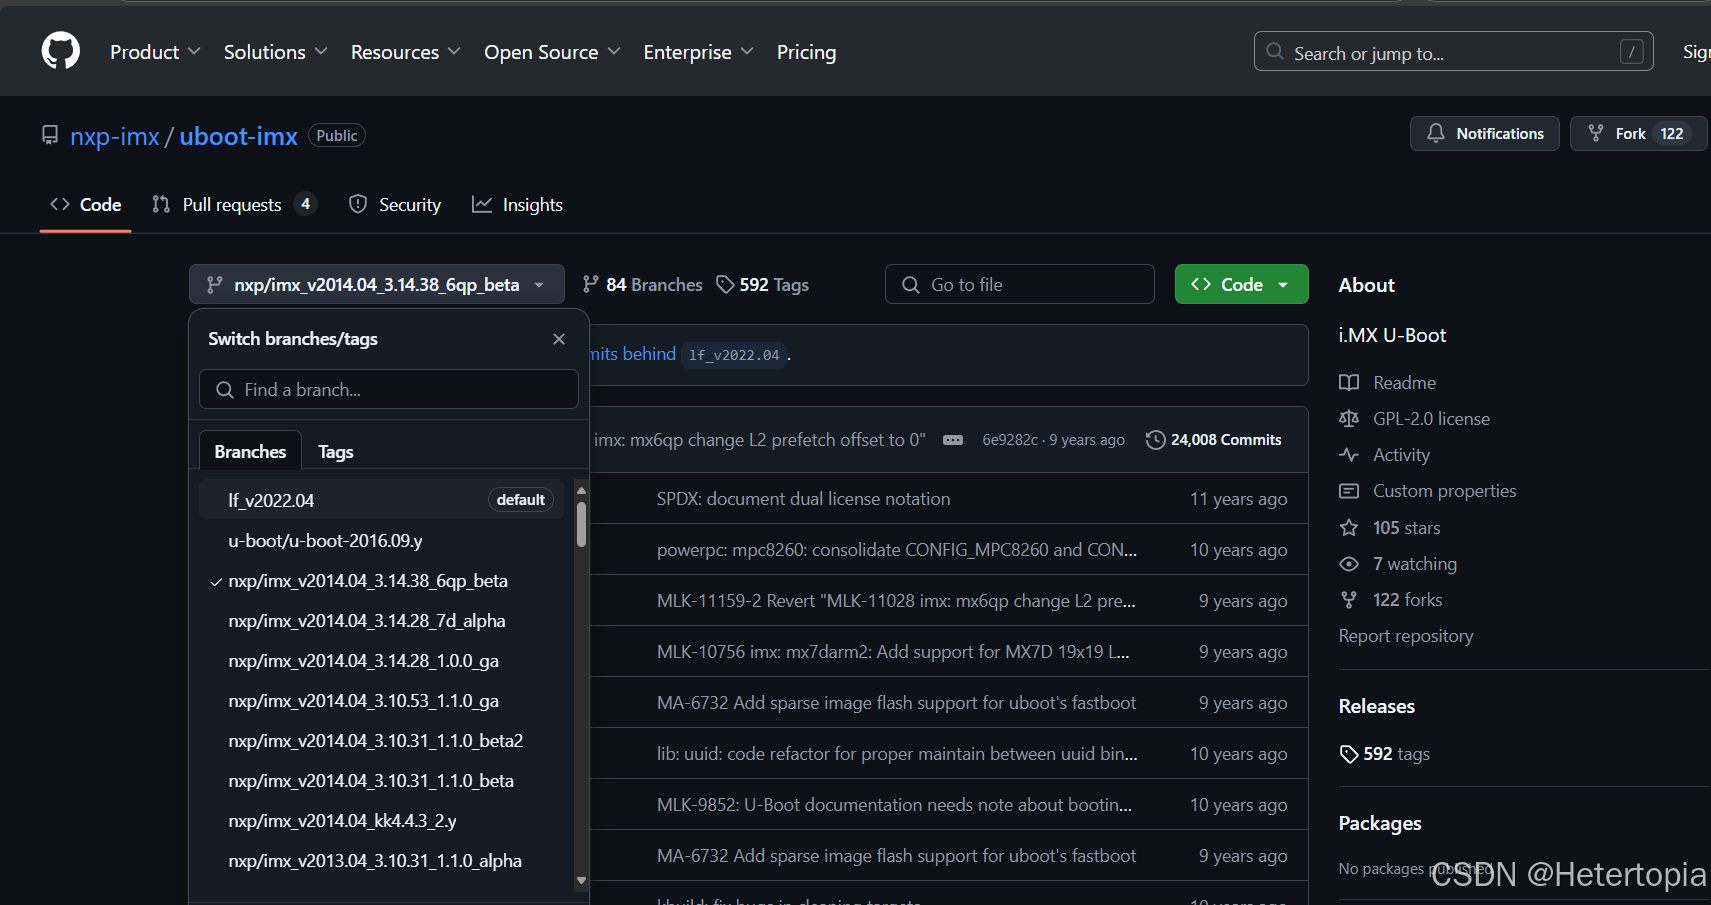
Task: Open the Pricing page
Action: [x=806, y=52]
